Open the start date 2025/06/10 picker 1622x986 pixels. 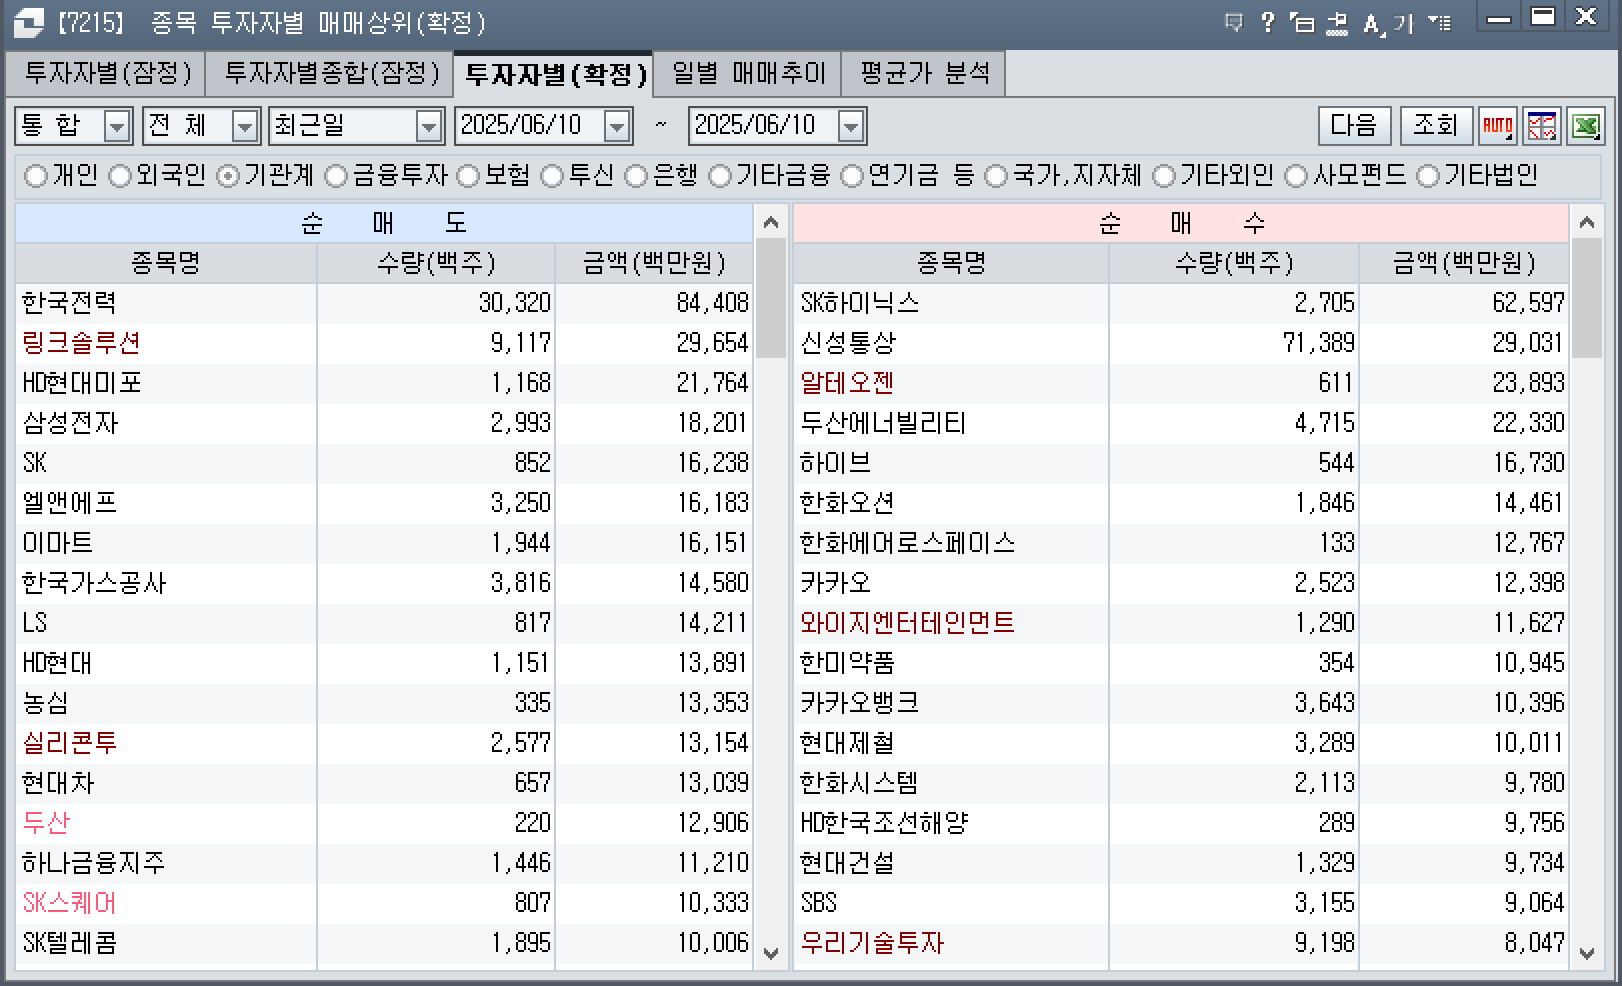[x=618, y=126]
